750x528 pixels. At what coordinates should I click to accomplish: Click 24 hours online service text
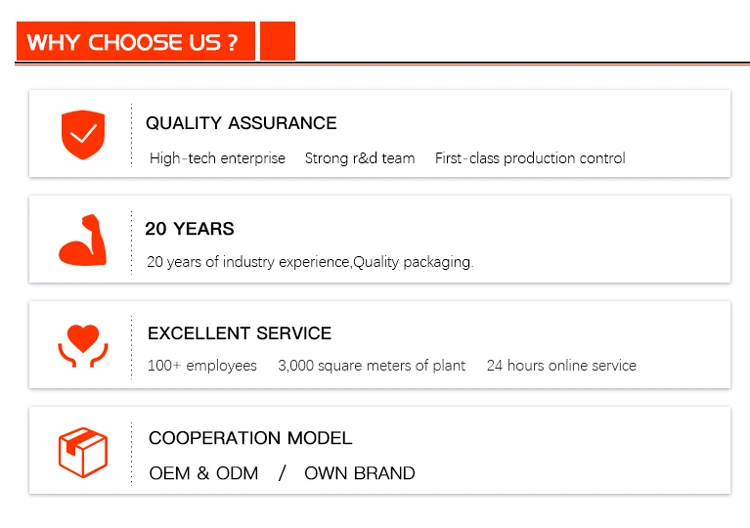pos(561,366)
